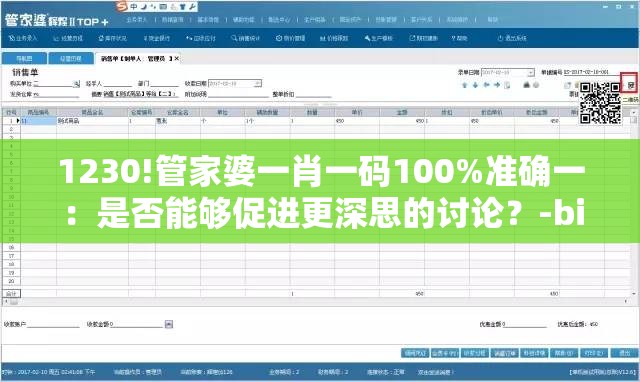Open 现金银行 toolbar shortcut
The height and width of the screenshot is (382, 640).
click(157, 38)
